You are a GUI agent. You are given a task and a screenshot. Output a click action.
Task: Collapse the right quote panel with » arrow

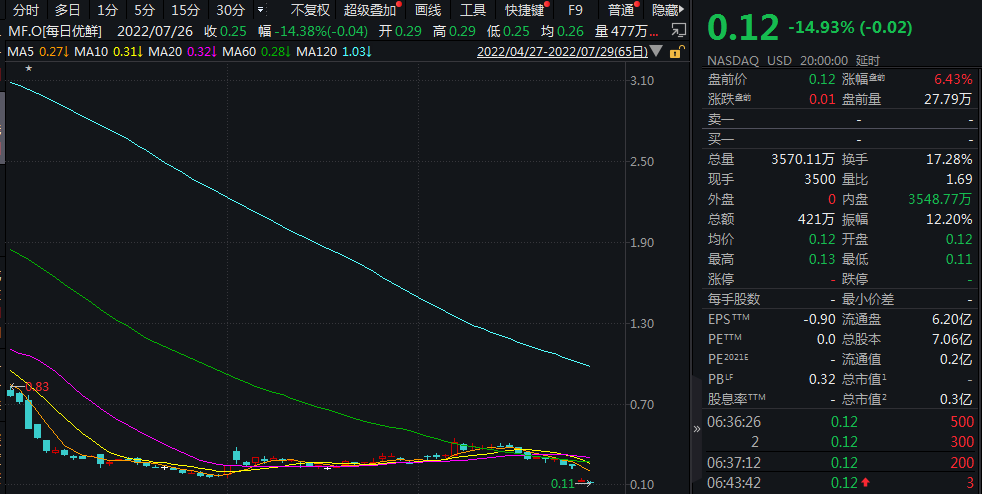click(x=697, y=428)
